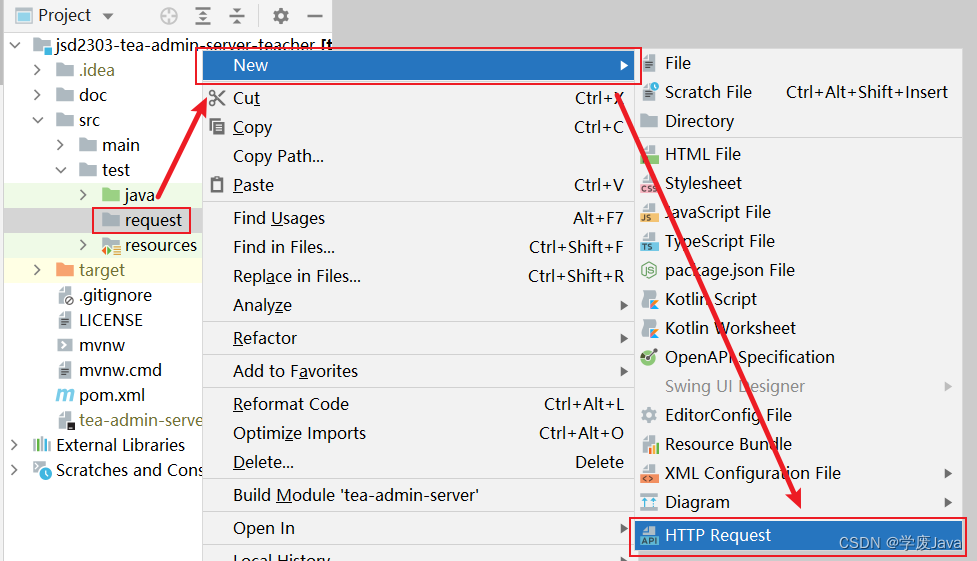Screen dimensions: 977x561
Task: Collapse the jsd2303-tea-admin-server-teacher root node
Action: click(16, 45)
